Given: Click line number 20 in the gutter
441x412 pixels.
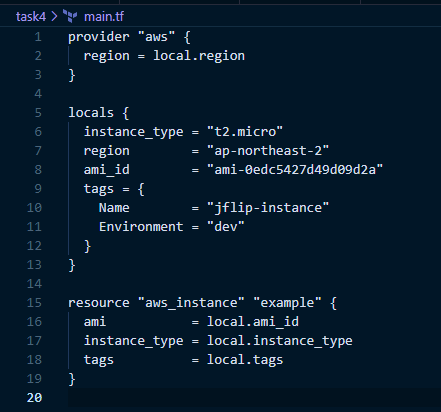Looking at the screenshot, I should pos(34,398).
